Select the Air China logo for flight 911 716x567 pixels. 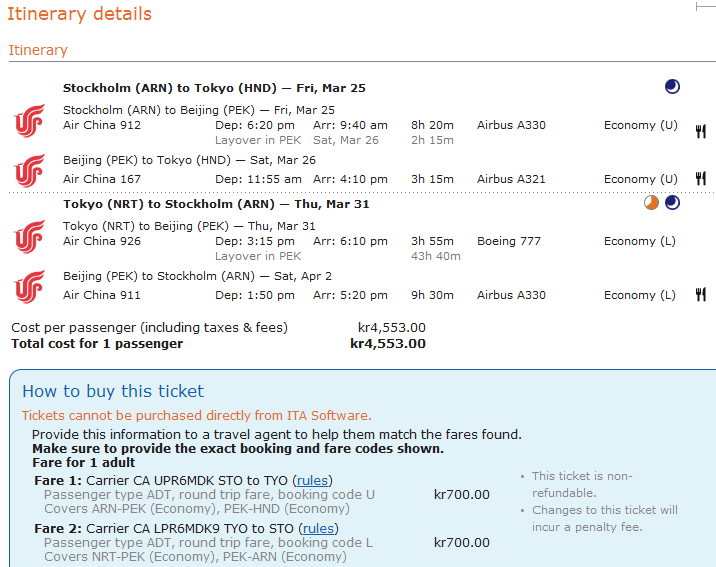point(29,285)
